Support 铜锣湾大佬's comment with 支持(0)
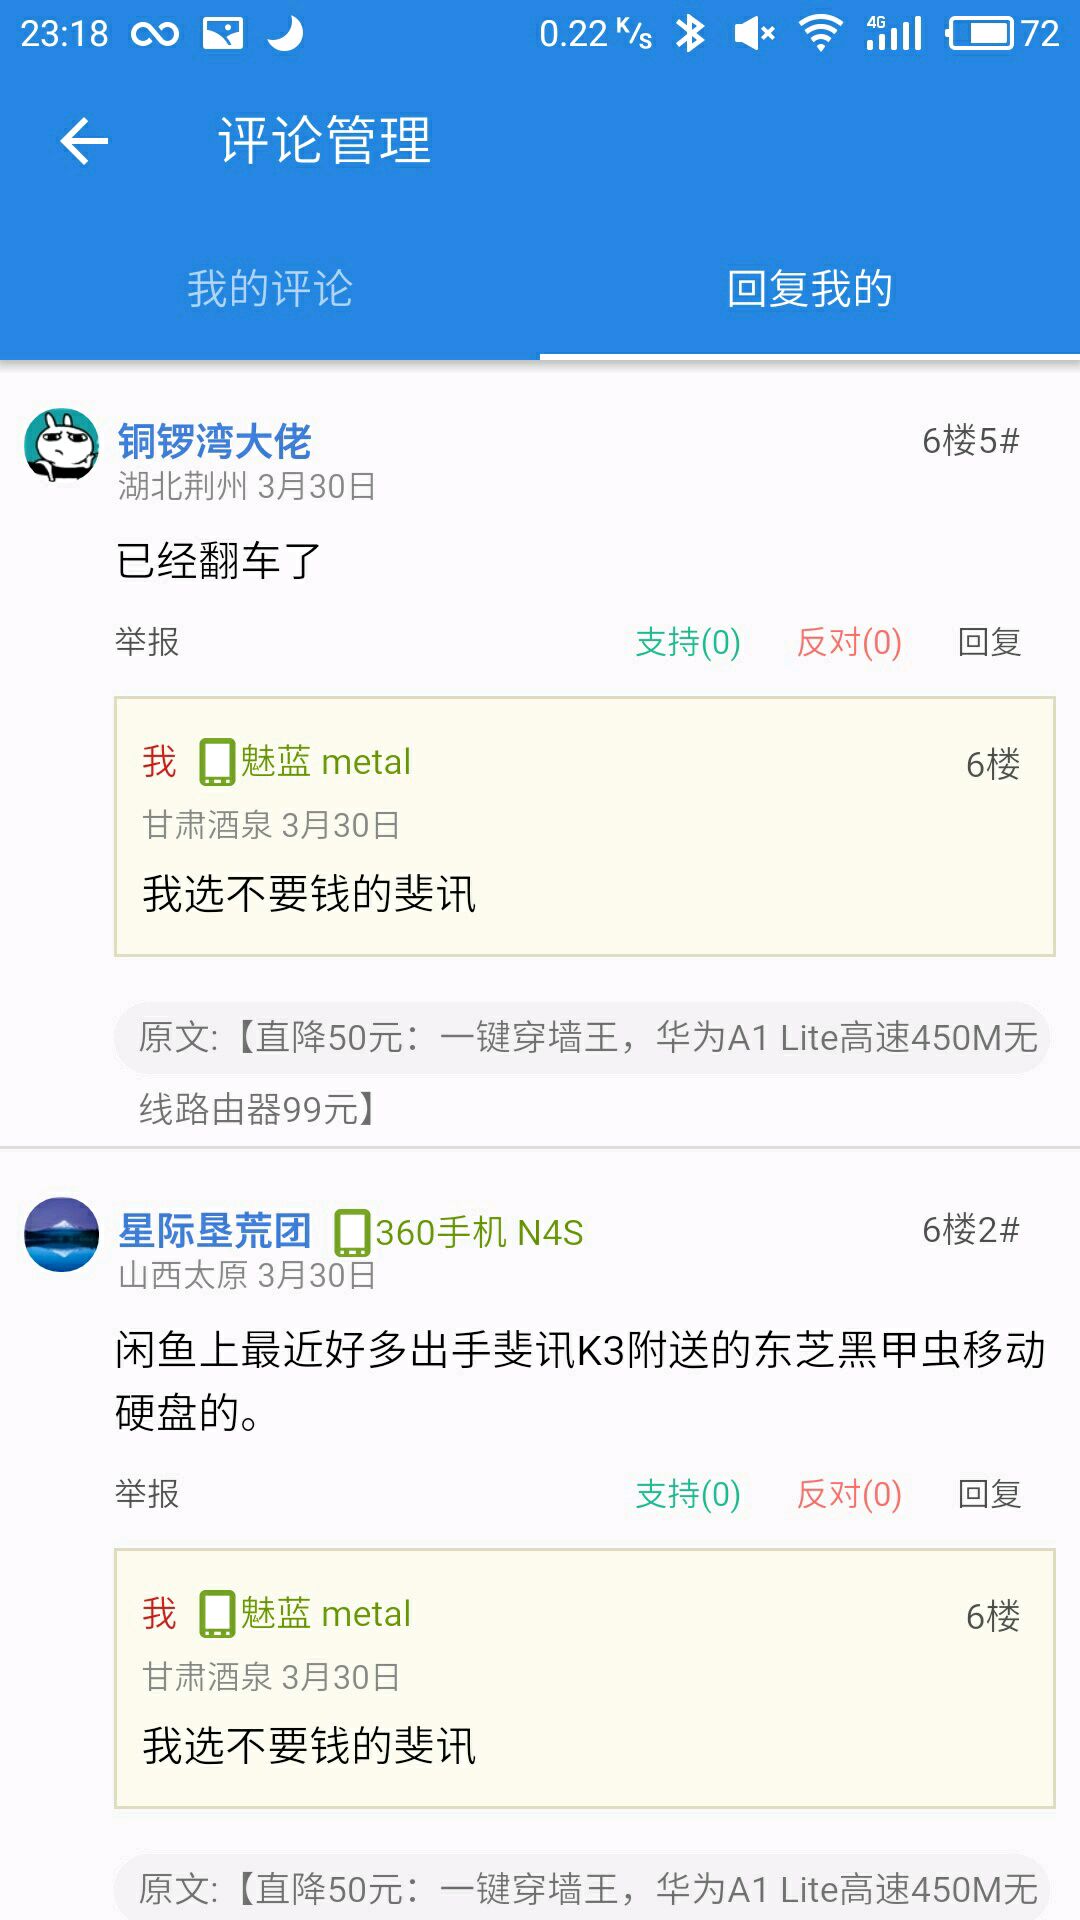 point(688,642)
